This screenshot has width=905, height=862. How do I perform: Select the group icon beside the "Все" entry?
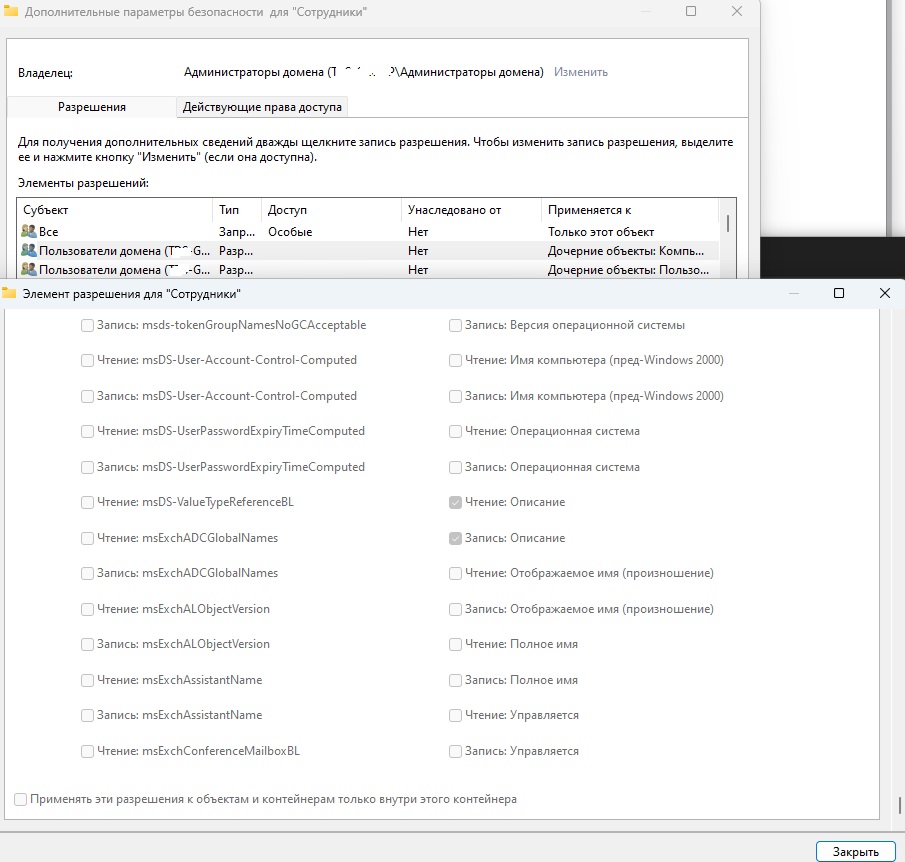coord(28,232)
